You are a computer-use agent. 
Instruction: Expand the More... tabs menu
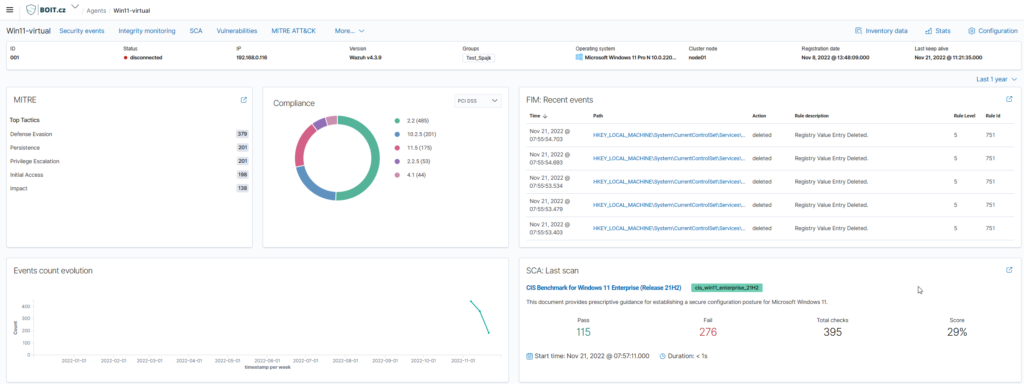click(349, 31)
